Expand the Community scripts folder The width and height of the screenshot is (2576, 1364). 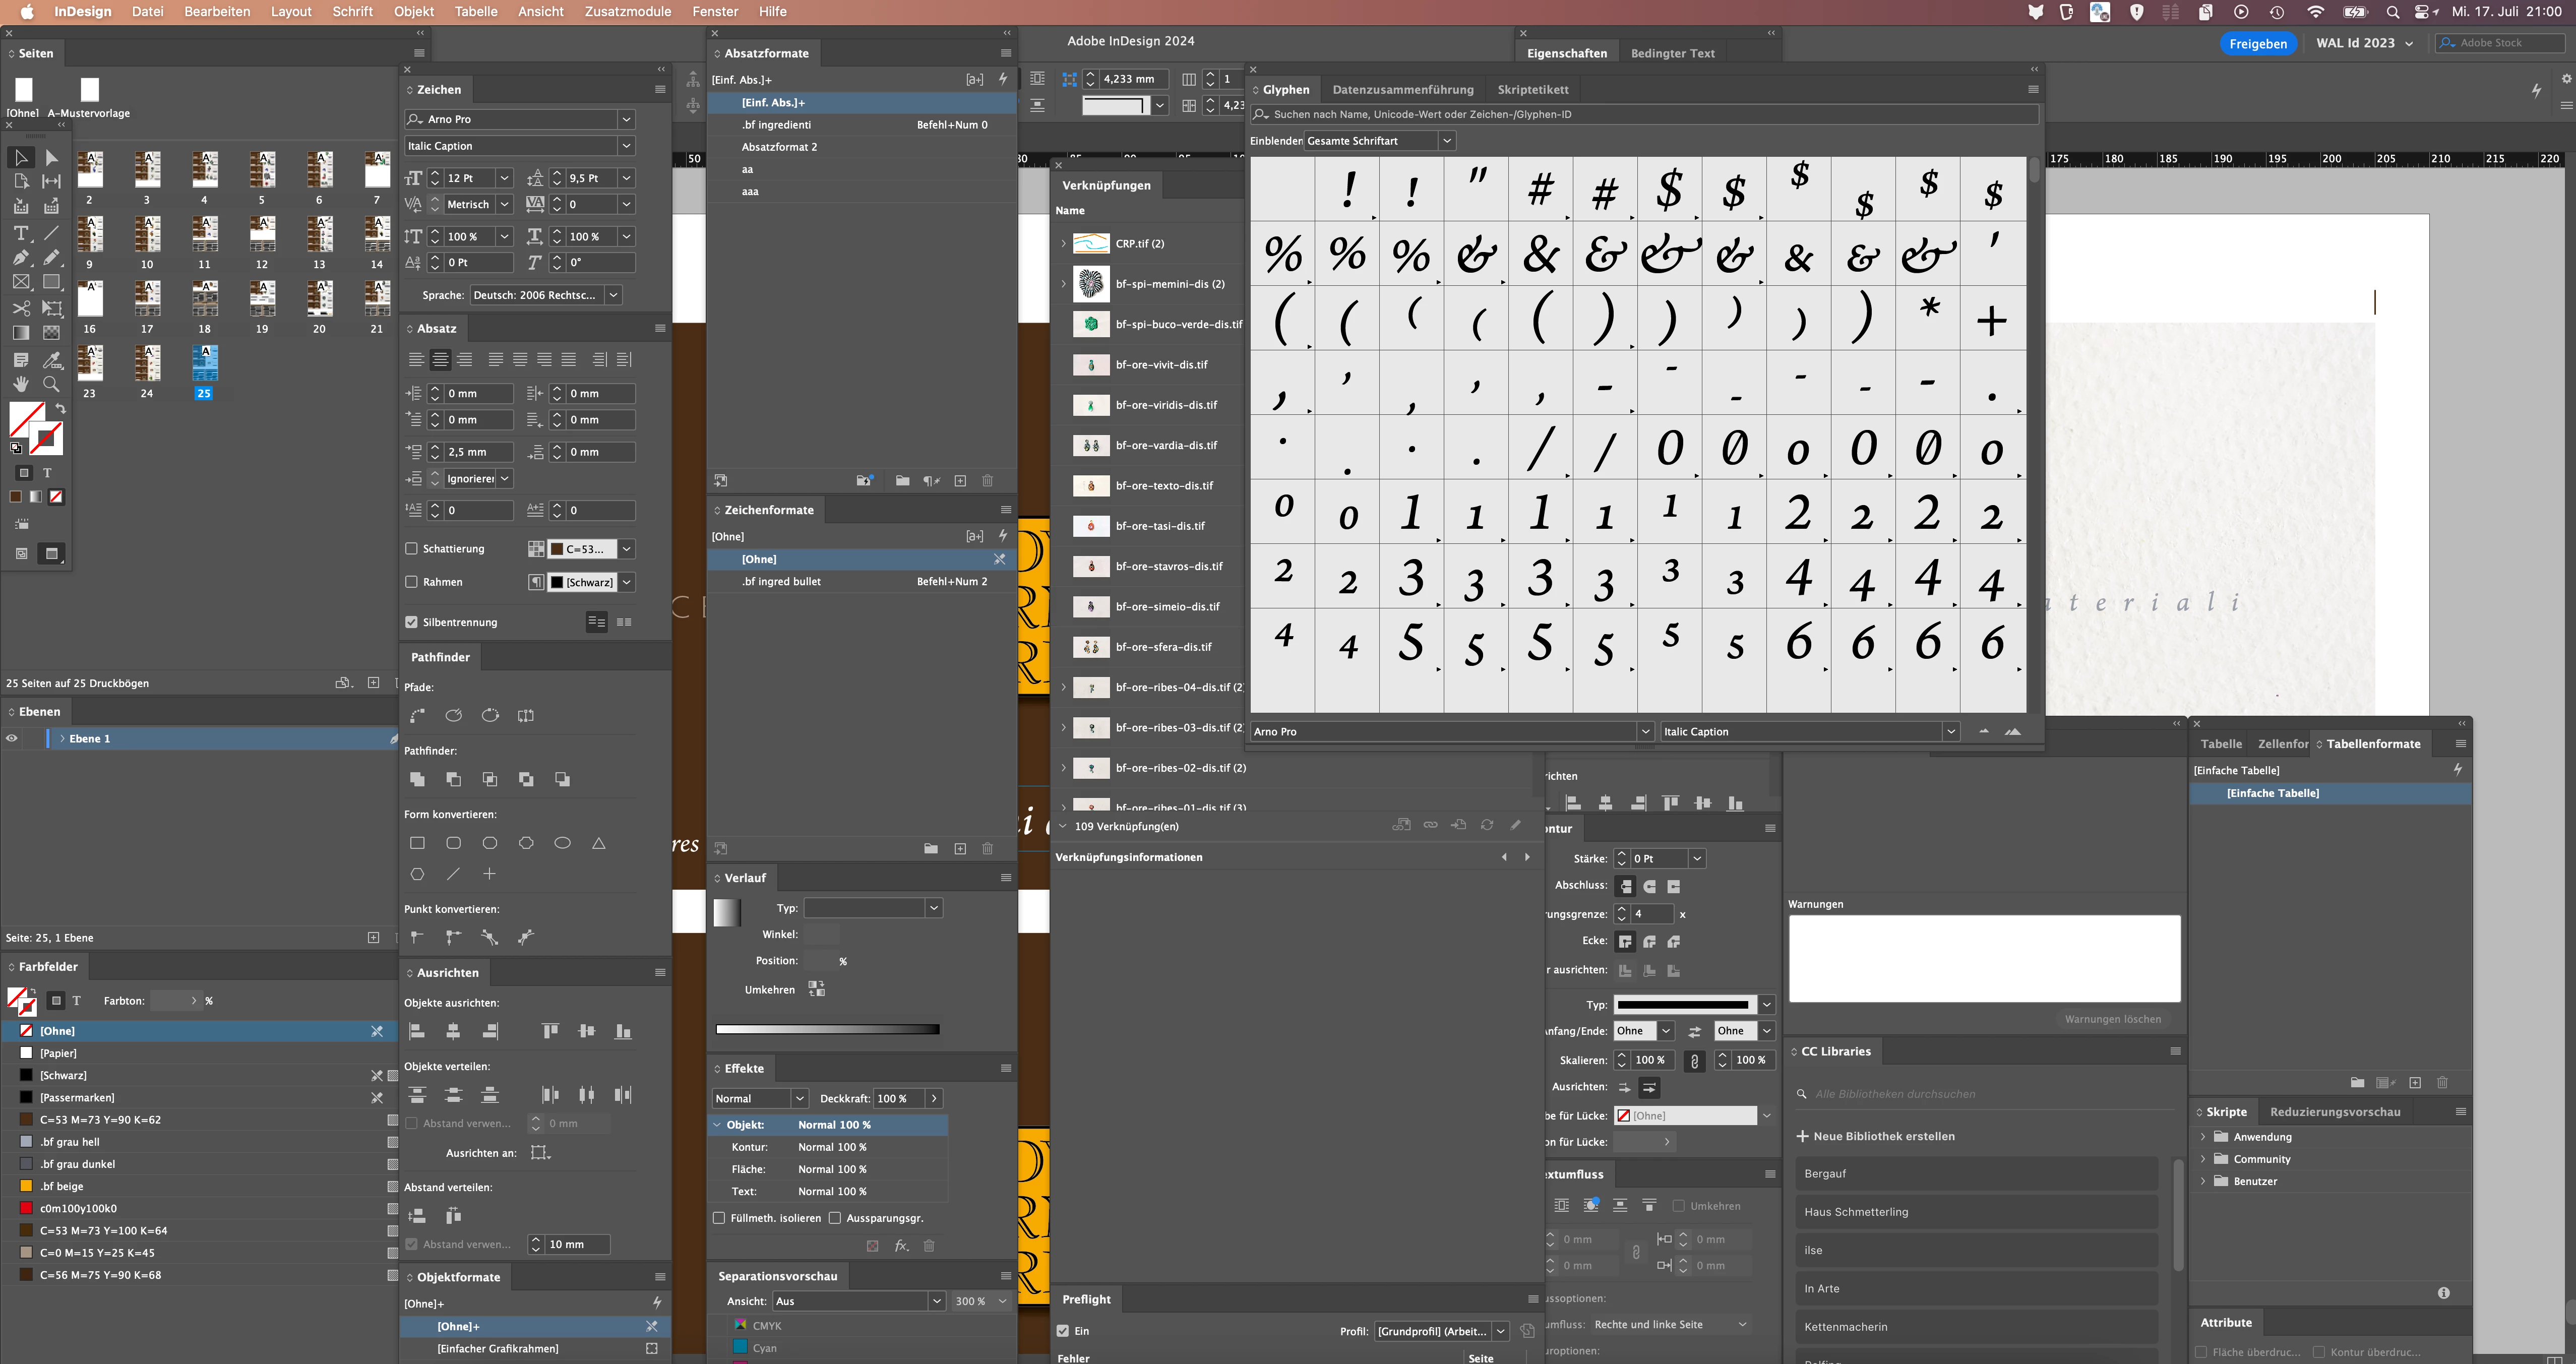click(x=2203, y=1159)
